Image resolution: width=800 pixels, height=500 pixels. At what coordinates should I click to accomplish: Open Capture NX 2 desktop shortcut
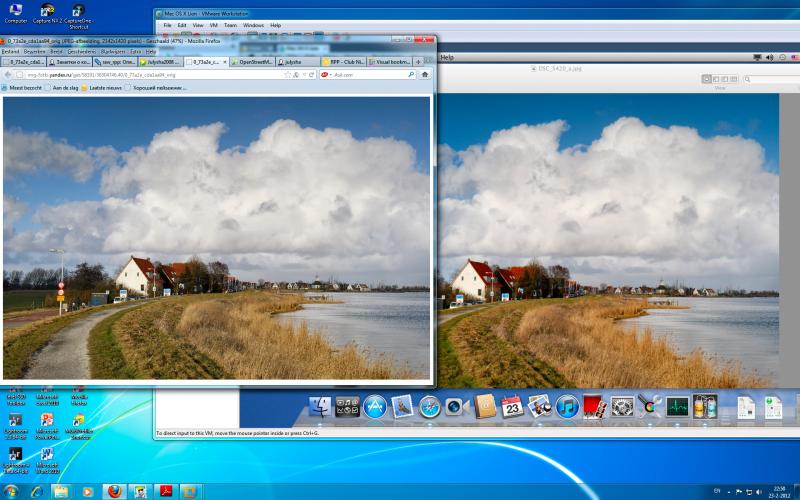click(x=47, y=13)
